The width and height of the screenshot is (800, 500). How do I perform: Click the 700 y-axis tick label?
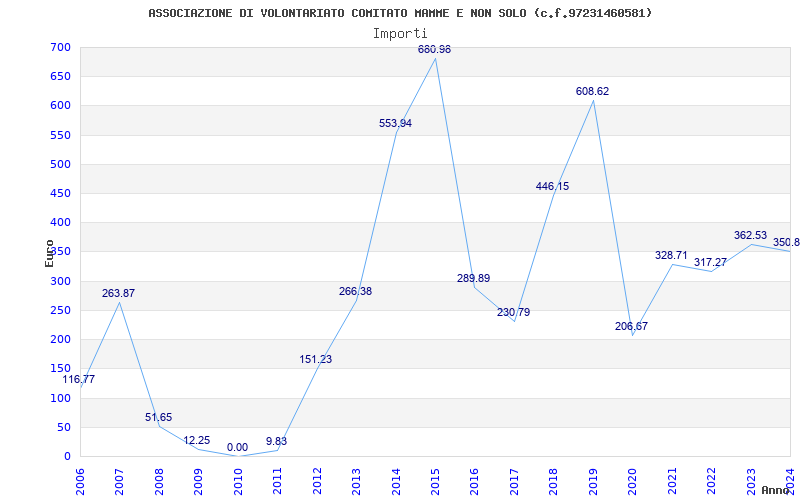click(x=60, y=47)
